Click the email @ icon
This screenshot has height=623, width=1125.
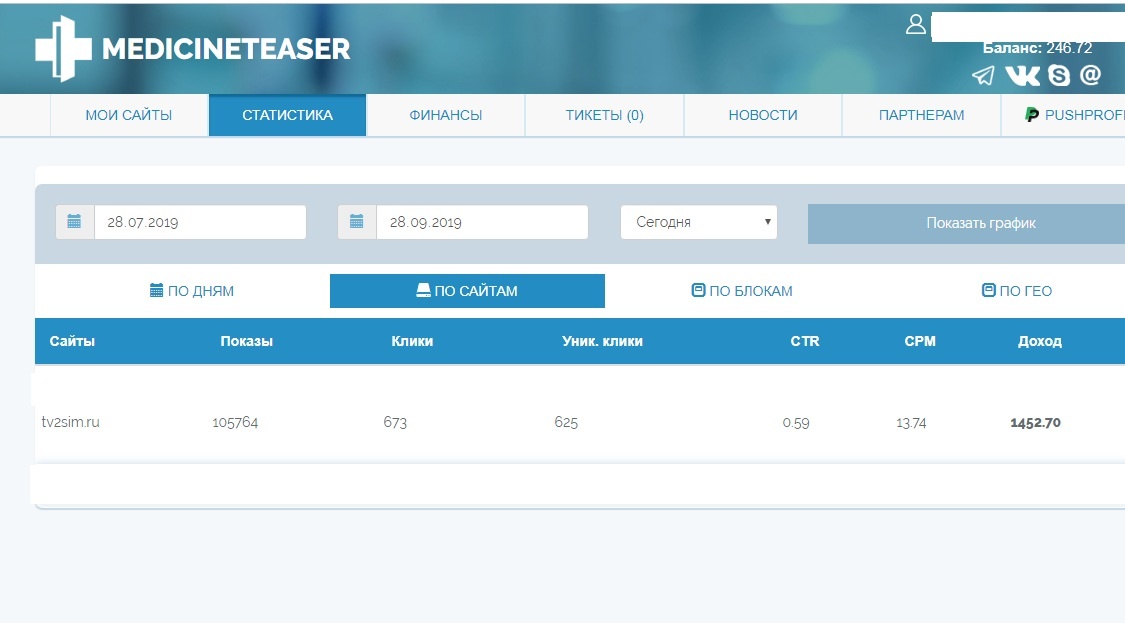point(1091,75)
